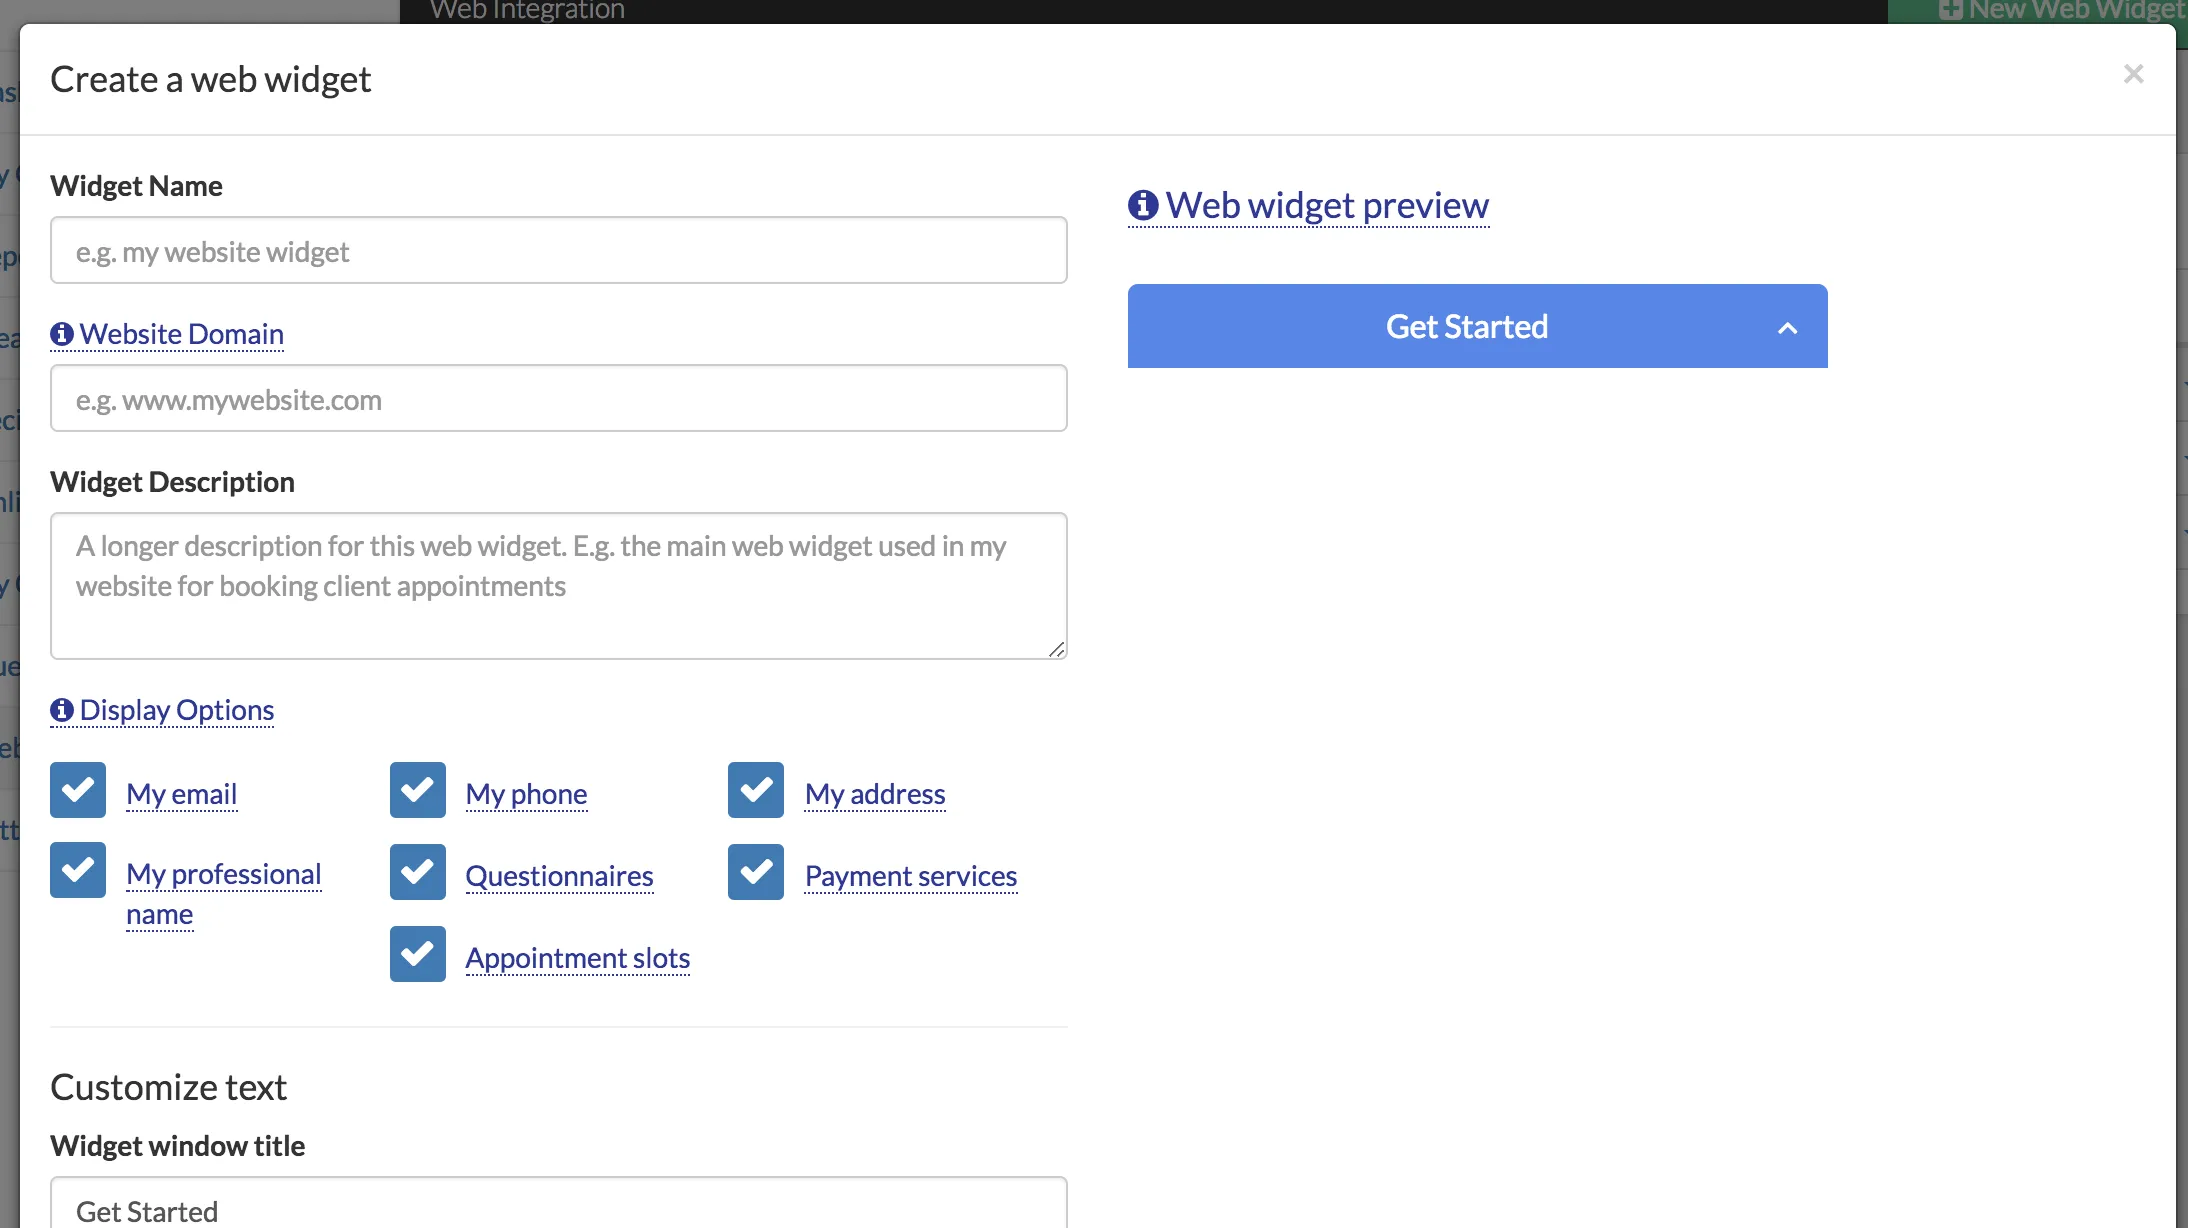
Task: Click into the Website Domain text field
Action: coord(558,398)
